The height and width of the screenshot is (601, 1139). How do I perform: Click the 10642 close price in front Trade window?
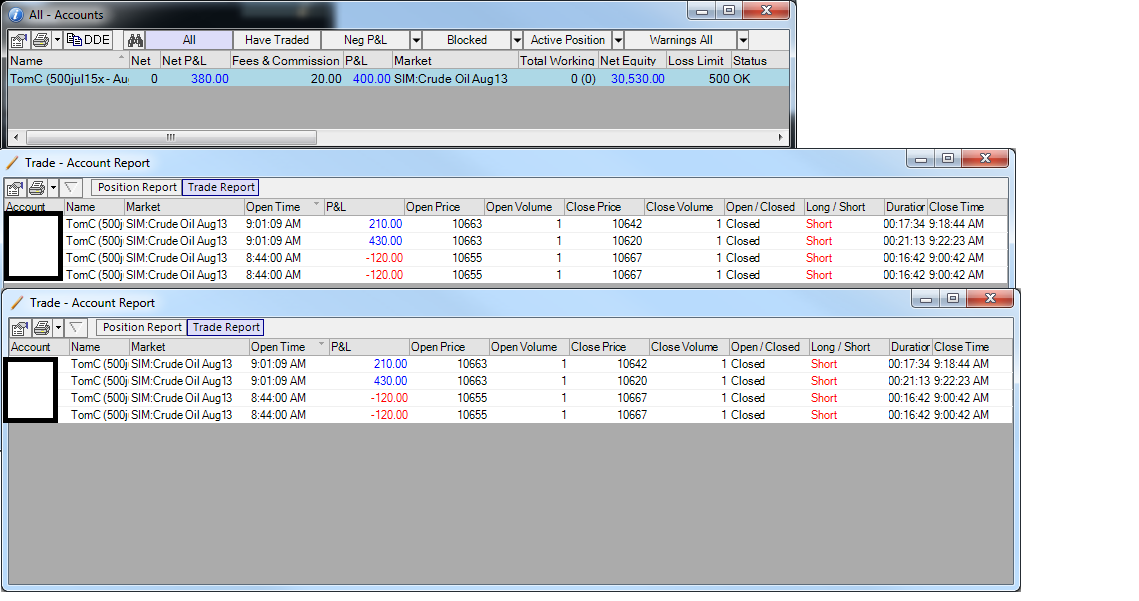632,364
